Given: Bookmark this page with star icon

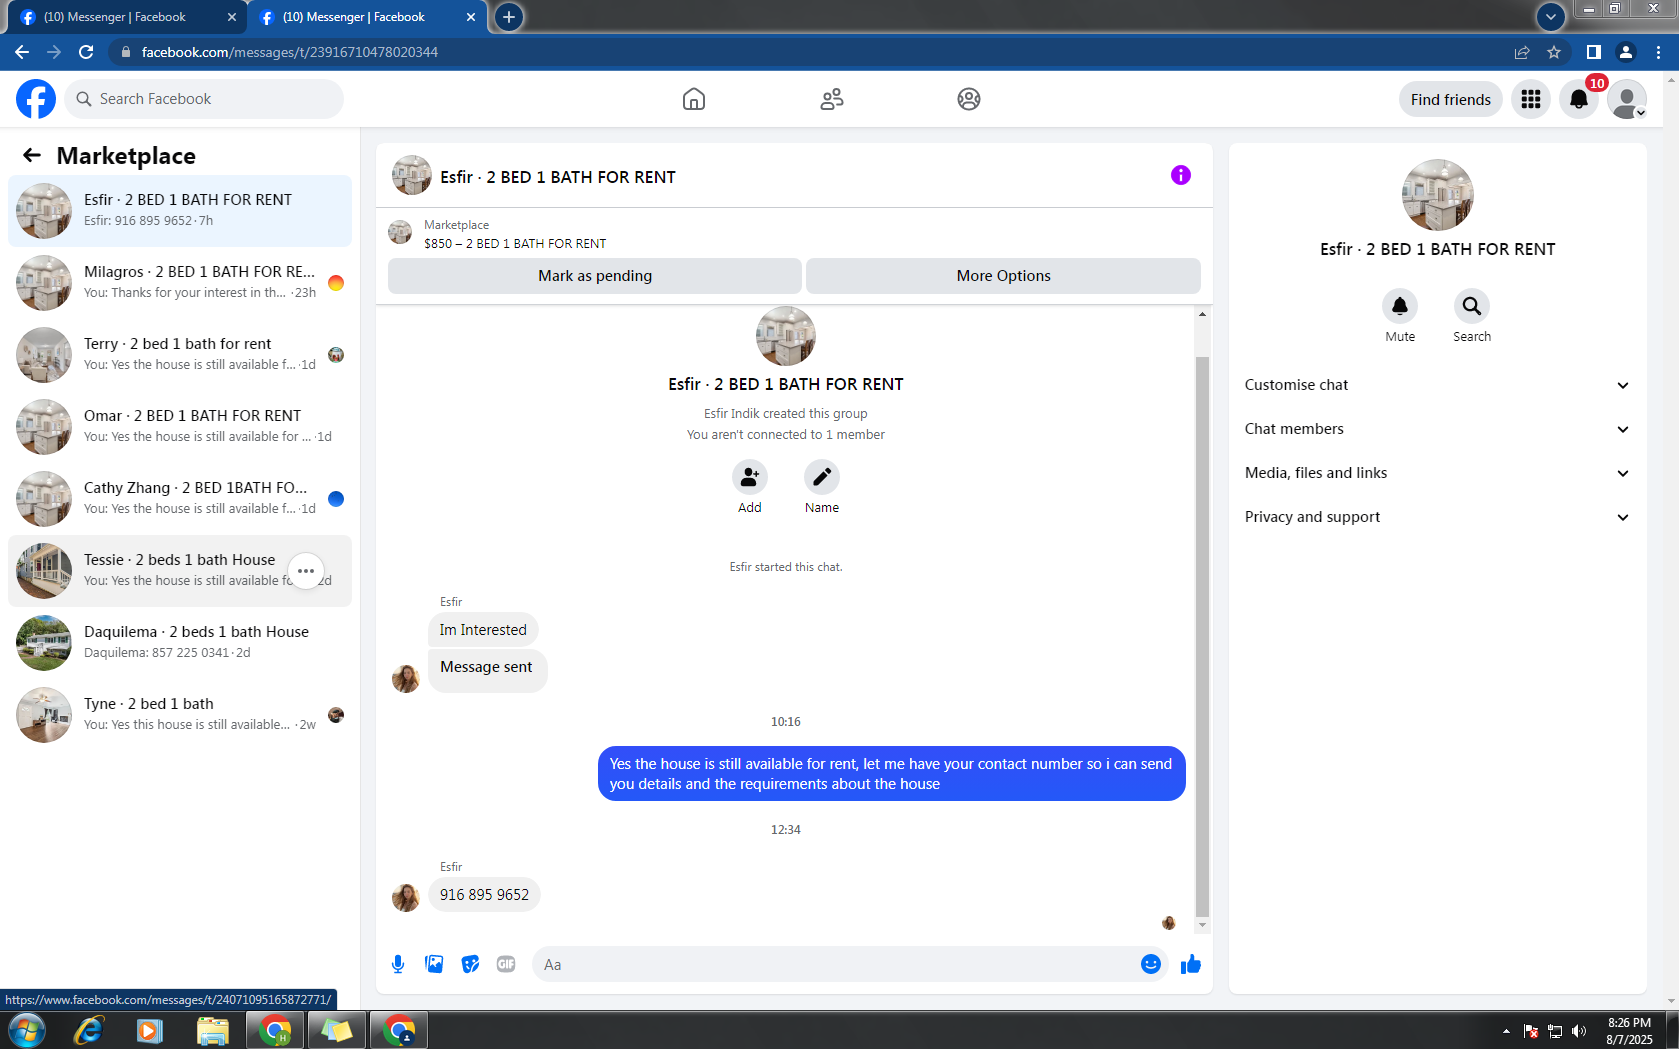Looking at the screenshot, I should tap(1554, 52).
